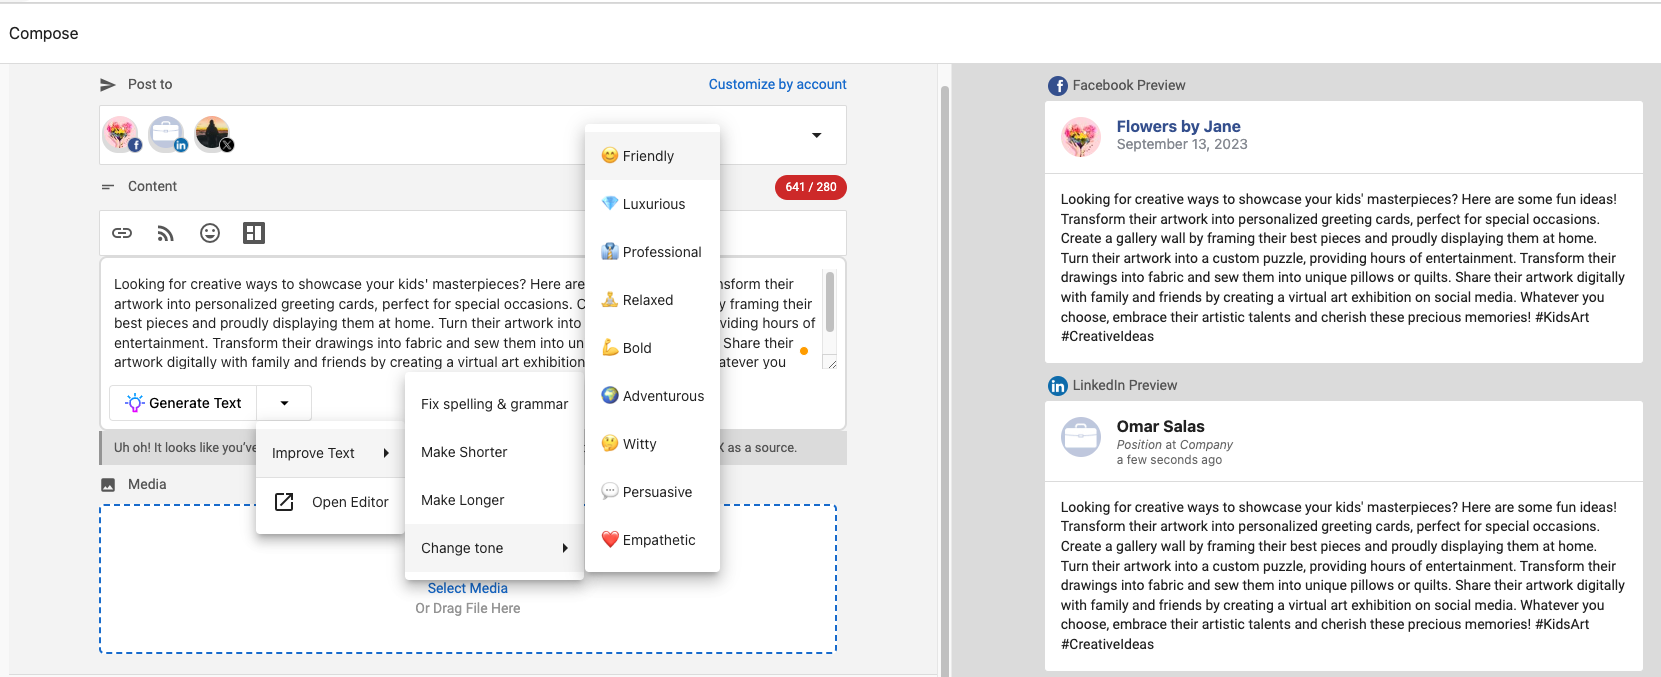Viewport: 1661px width, 677px height.
Task: Click the Flowers by Jane avatar in Facebook preview
Action: pyautogui.click(x=1081, y=137)
